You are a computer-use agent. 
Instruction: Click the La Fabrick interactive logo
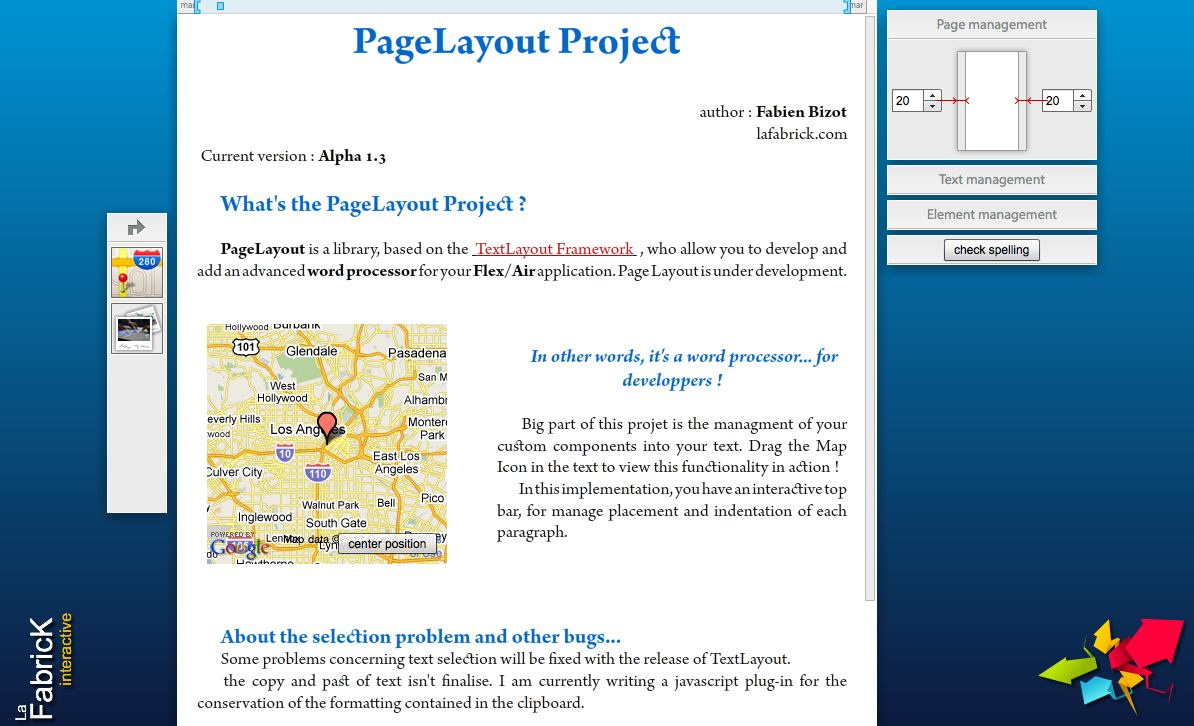click(48, 666)
